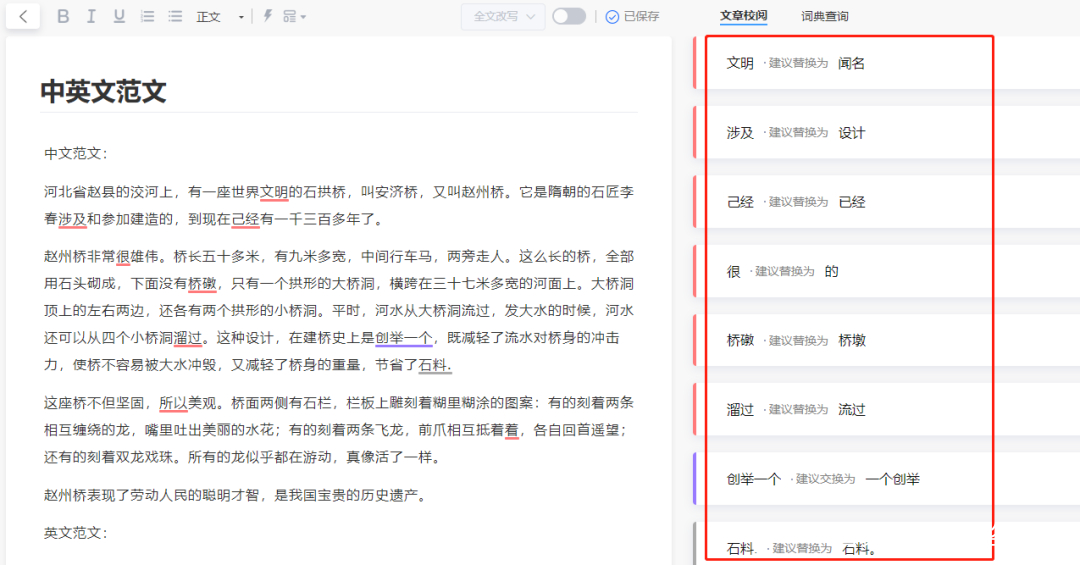
Task: Switch to the 文章校阅 tab
Action: (x=743, y=16)
